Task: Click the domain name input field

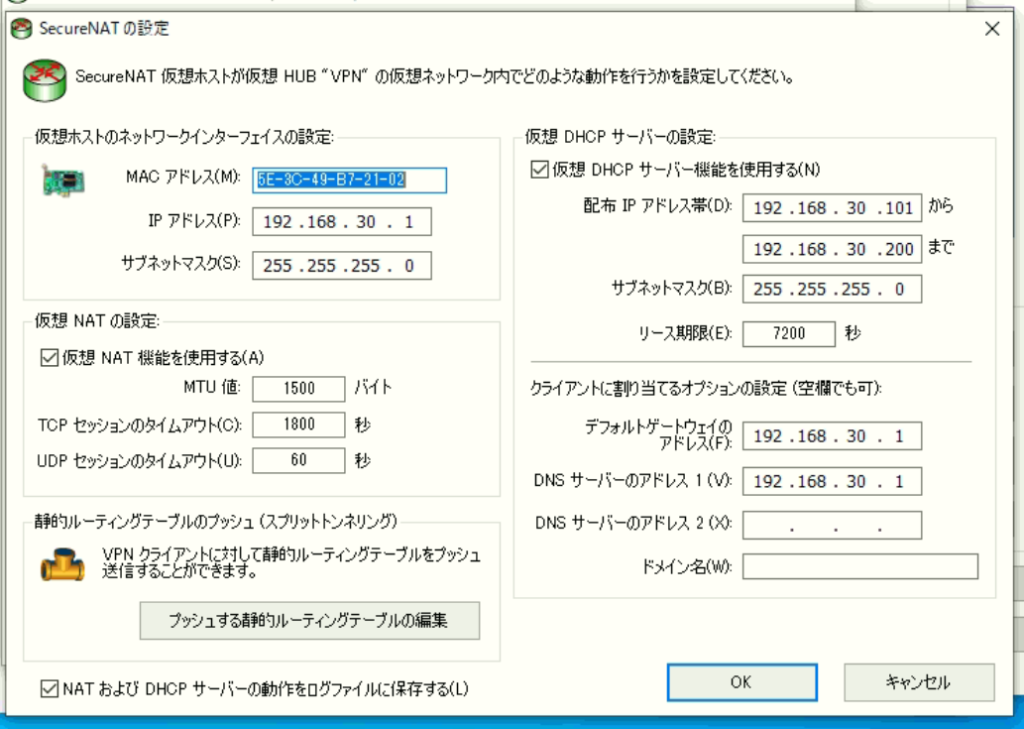Action: click(x=860, y=566)
